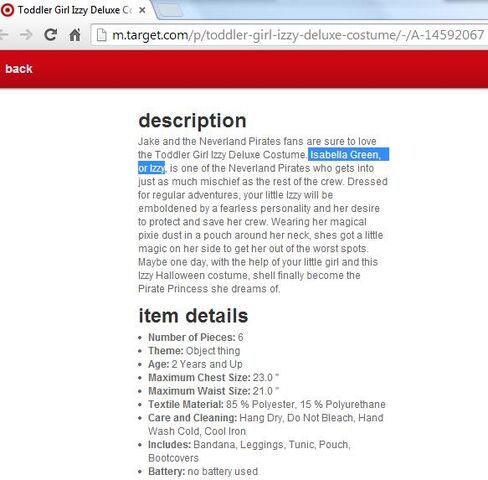The height and width of the screenshot is (480, 488).
Task: Click the 'Battery: no battery used' entry
Action: [x=203, y=471]
